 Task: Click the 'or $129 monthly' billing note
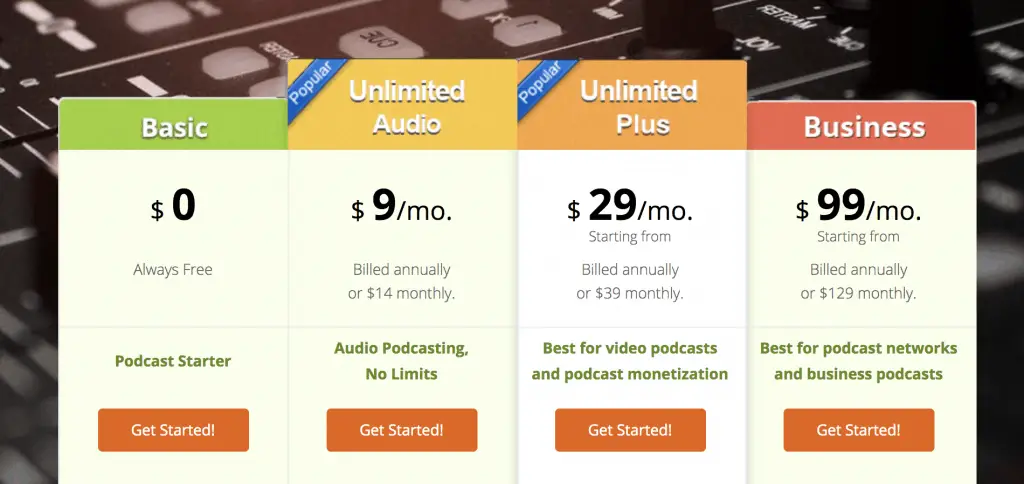click(859, 293)
